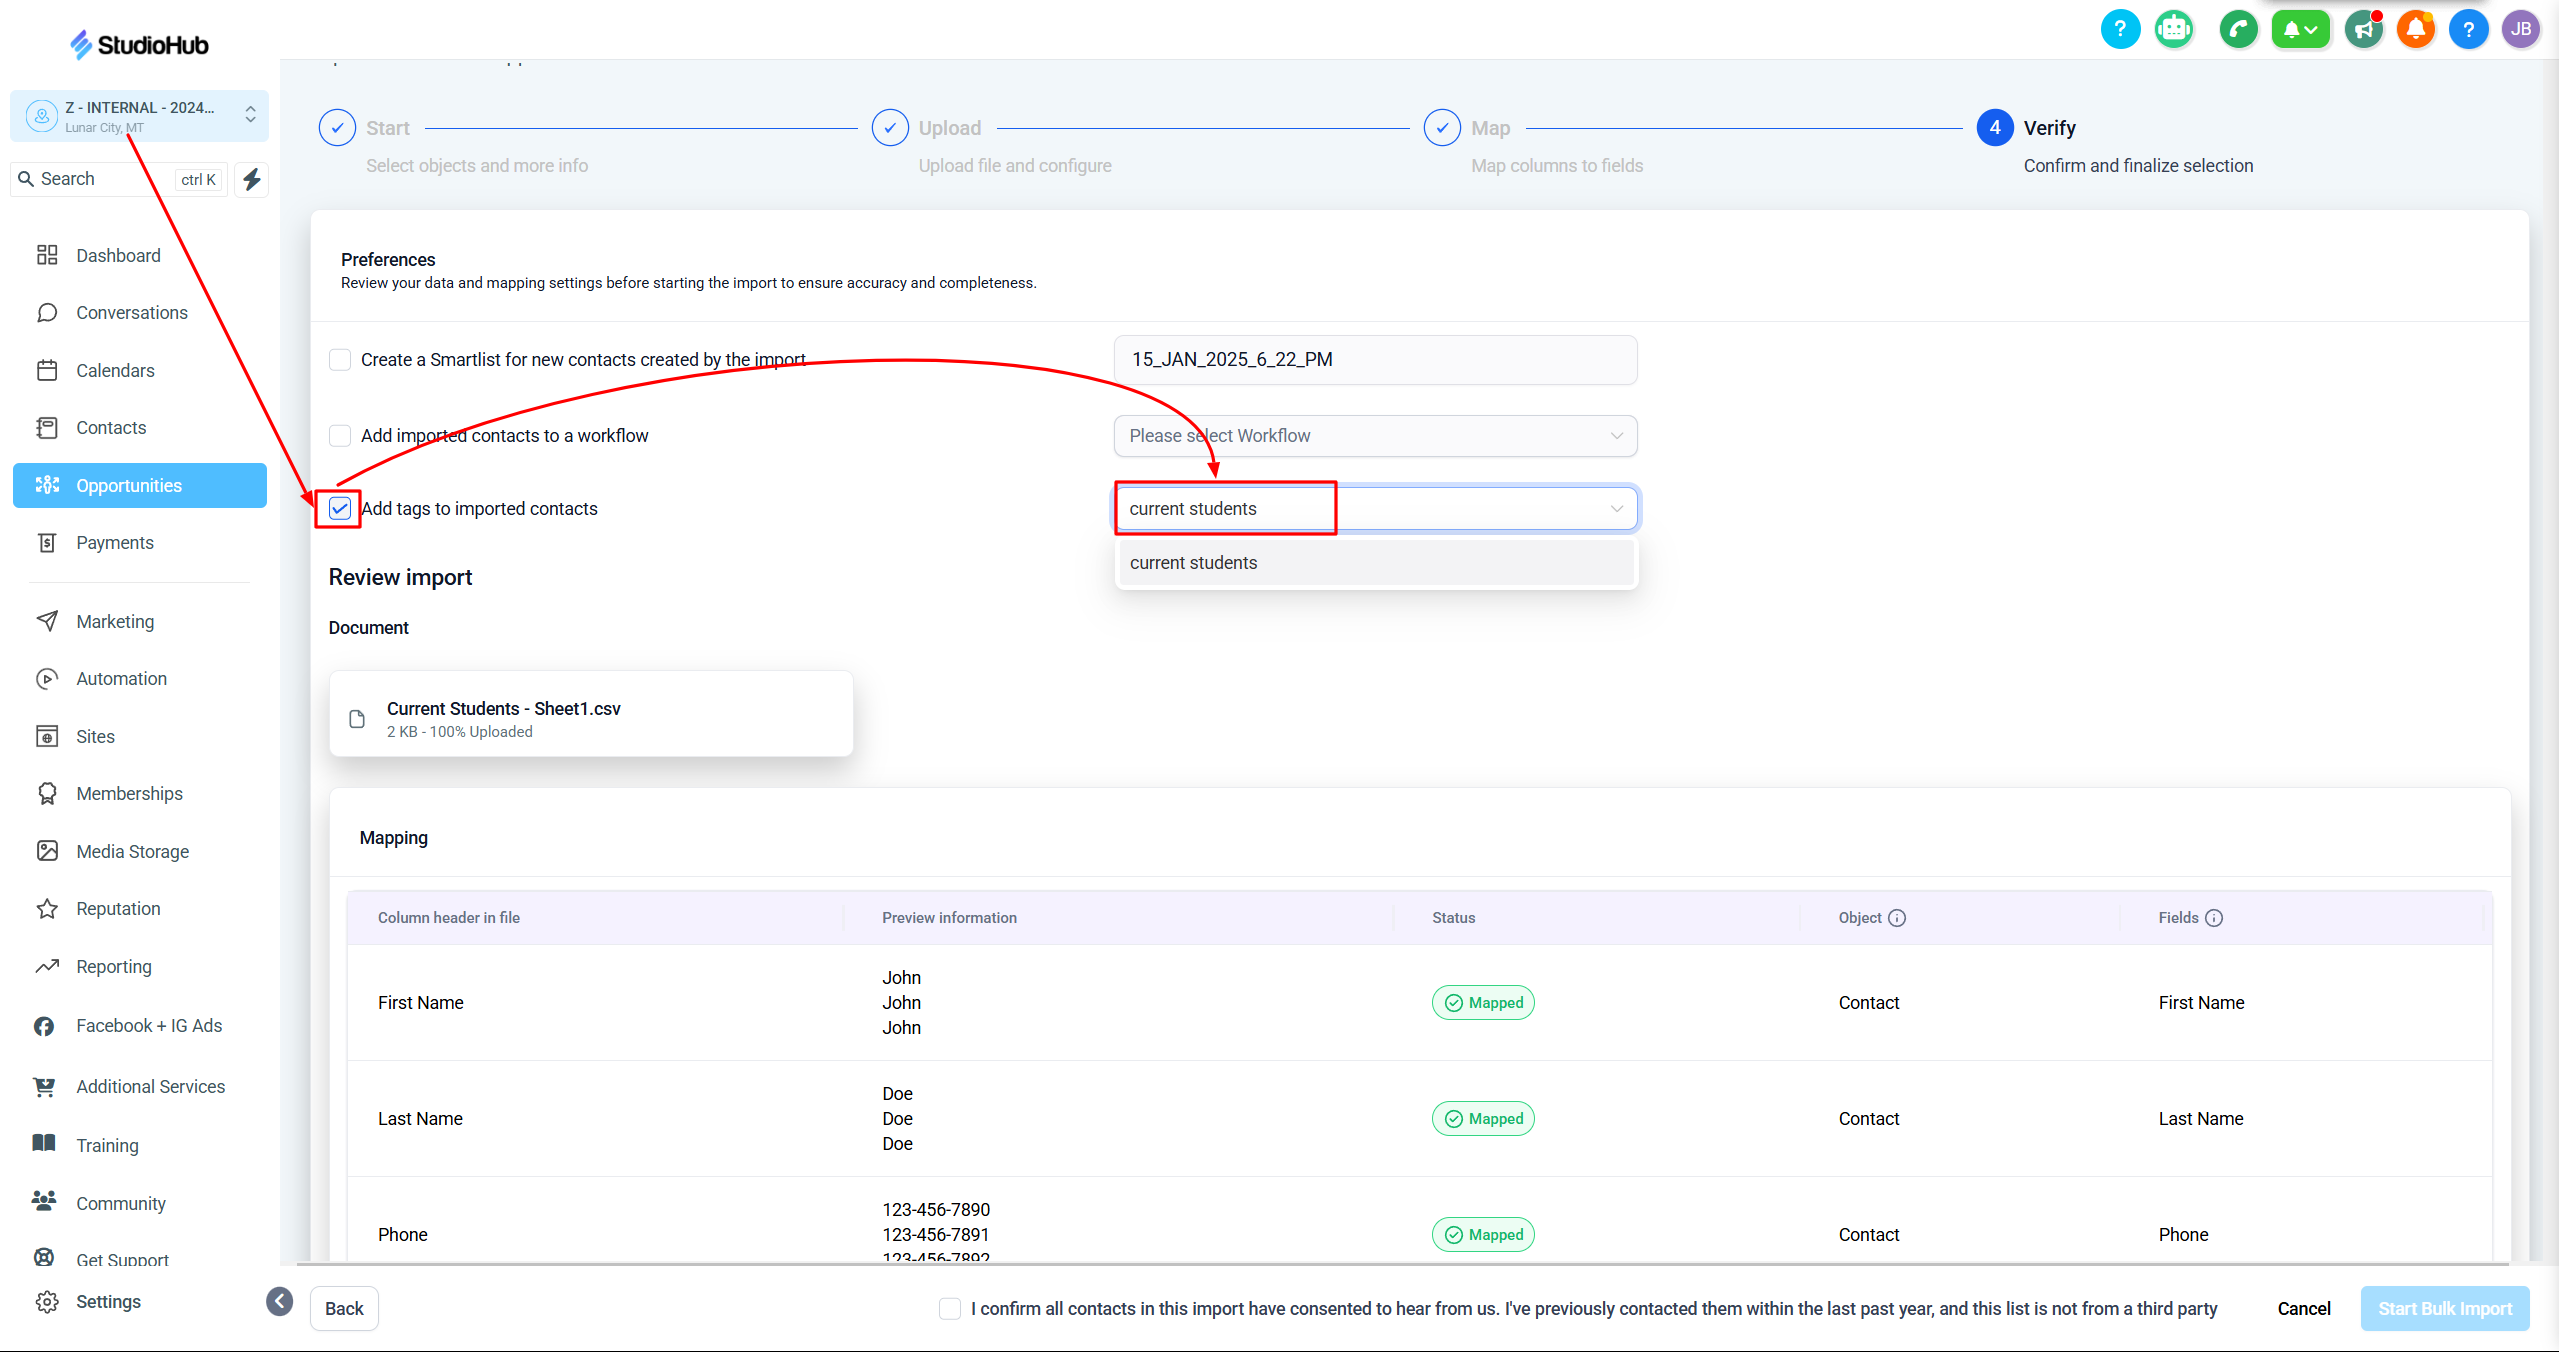
Task: Open the Please select Workflow dropdown
Action: point(1375,436)
